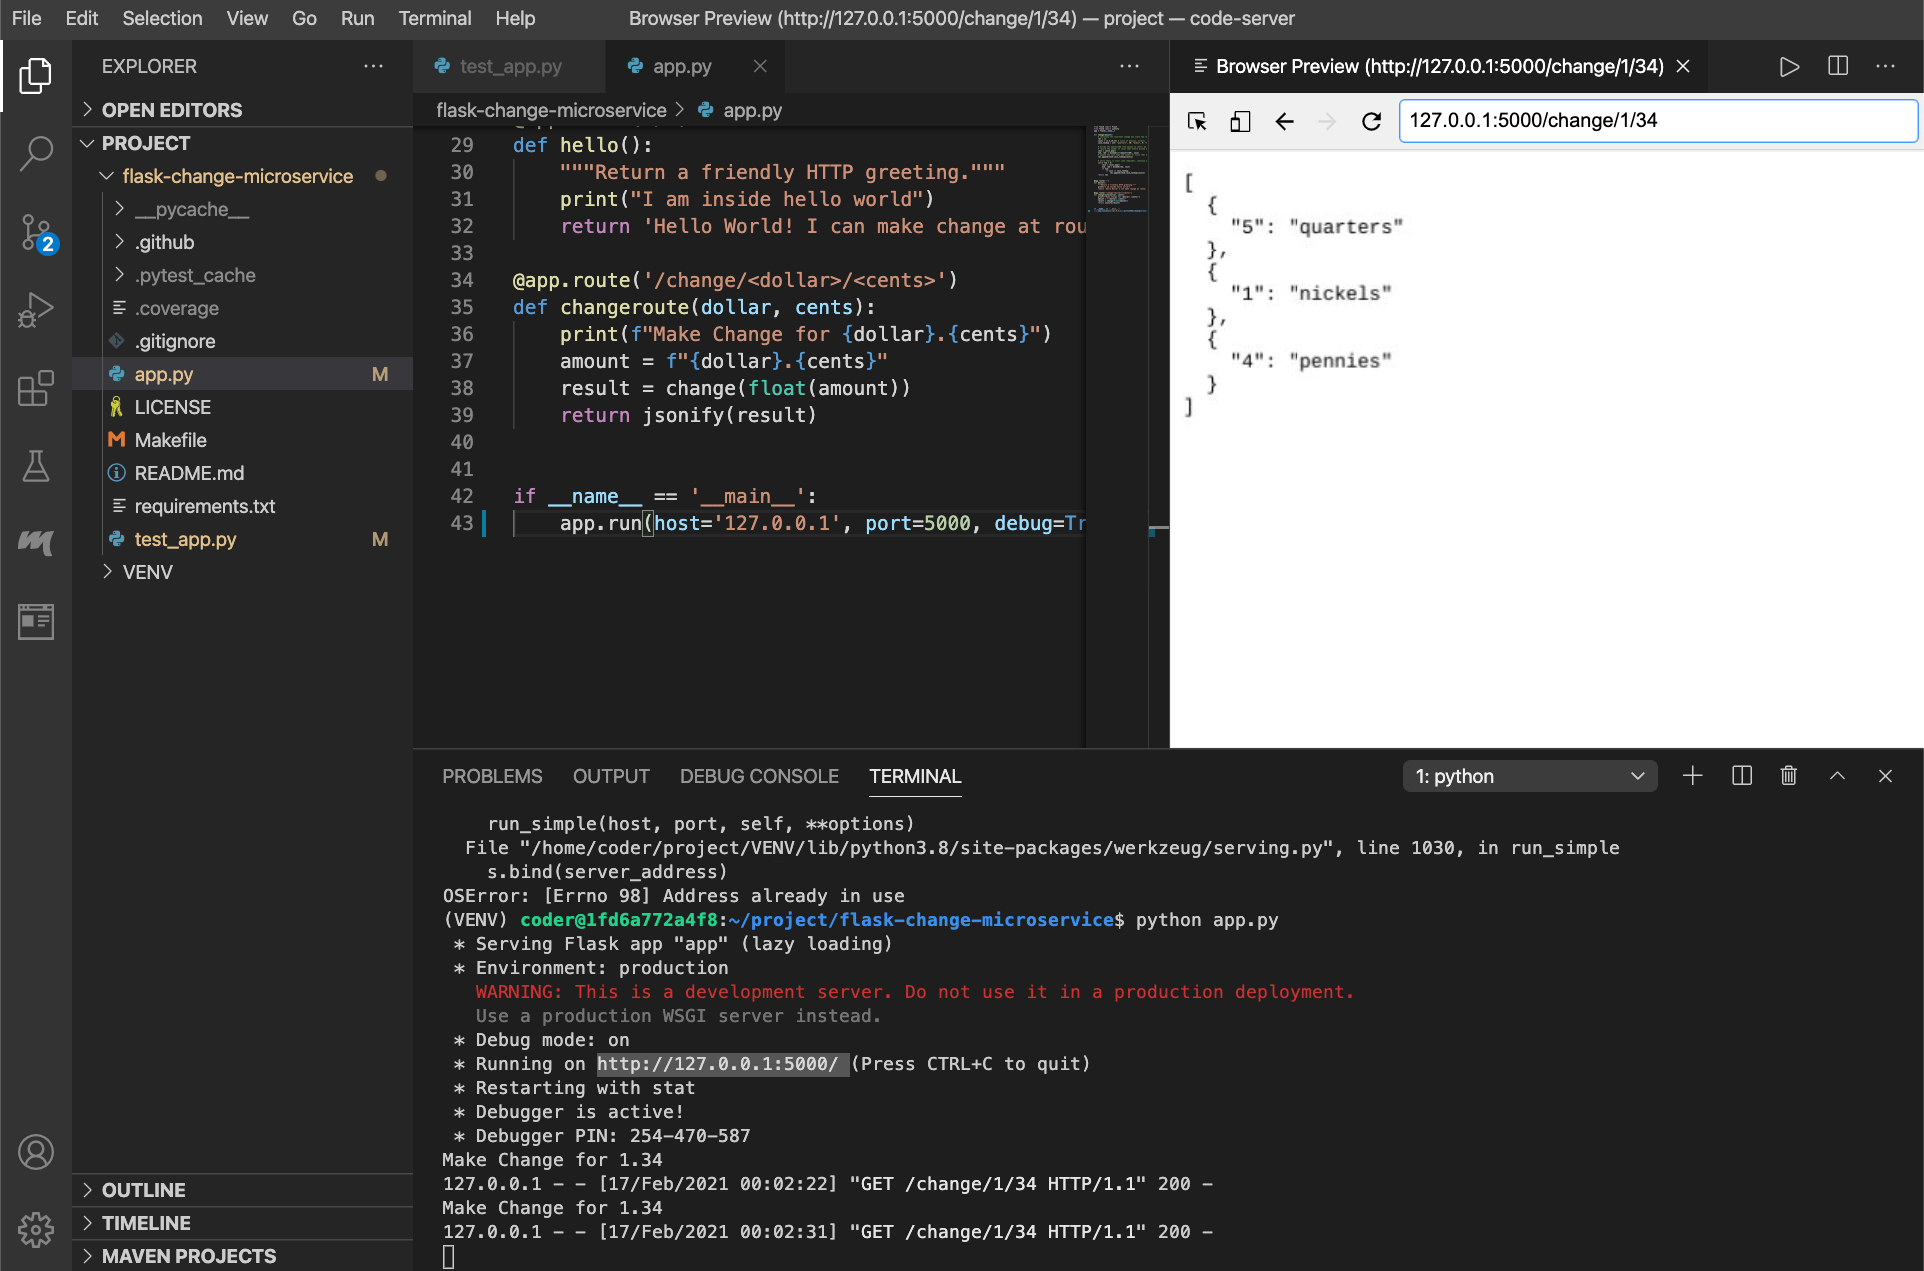This screenshot has width=1924, height=1271.
Task: Enable element inspection cursor in preview
Action: tap(1196, 121)
